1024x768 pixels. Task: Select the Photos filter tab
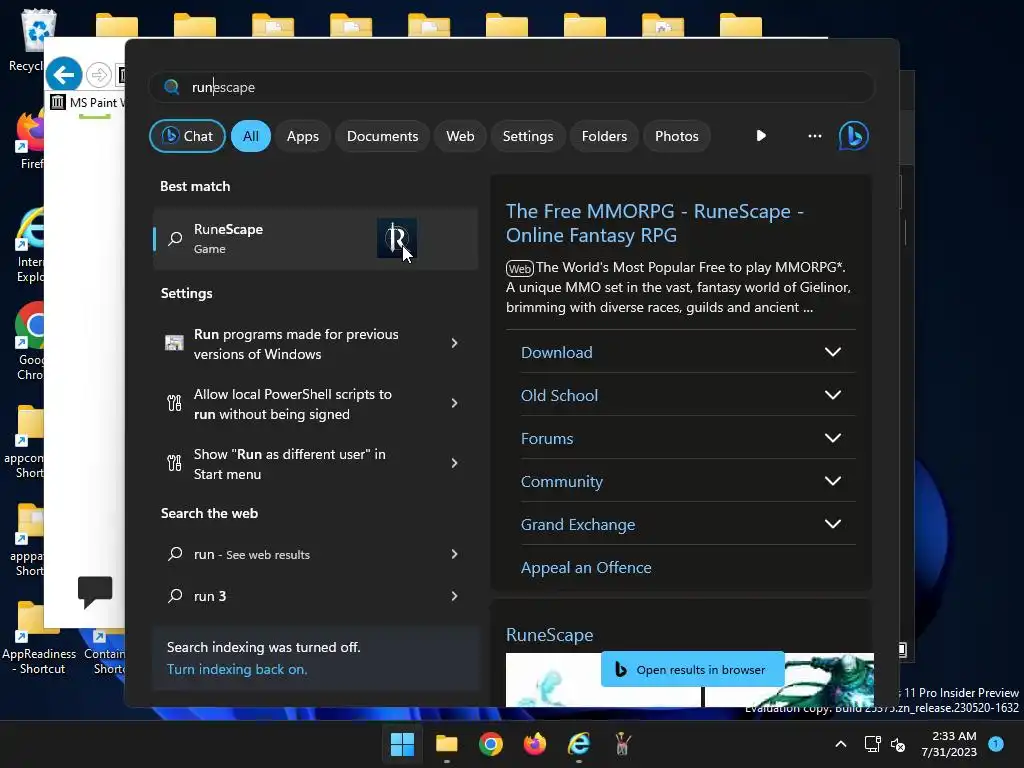tap(677, 136)
